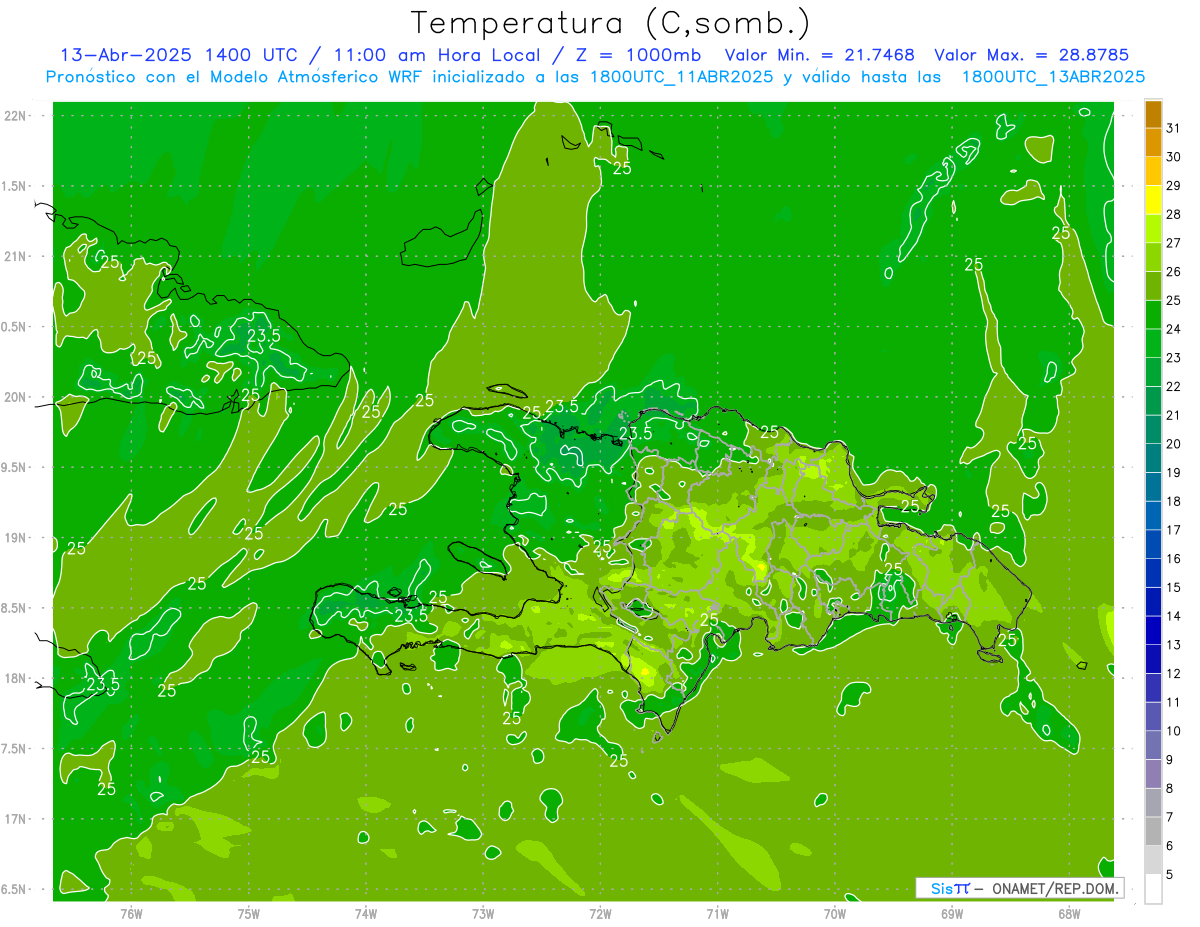Click the '1800UTC_13ABR2025' valid-until time
Screen dimensions: 1200x927
tap(1053, 77)
